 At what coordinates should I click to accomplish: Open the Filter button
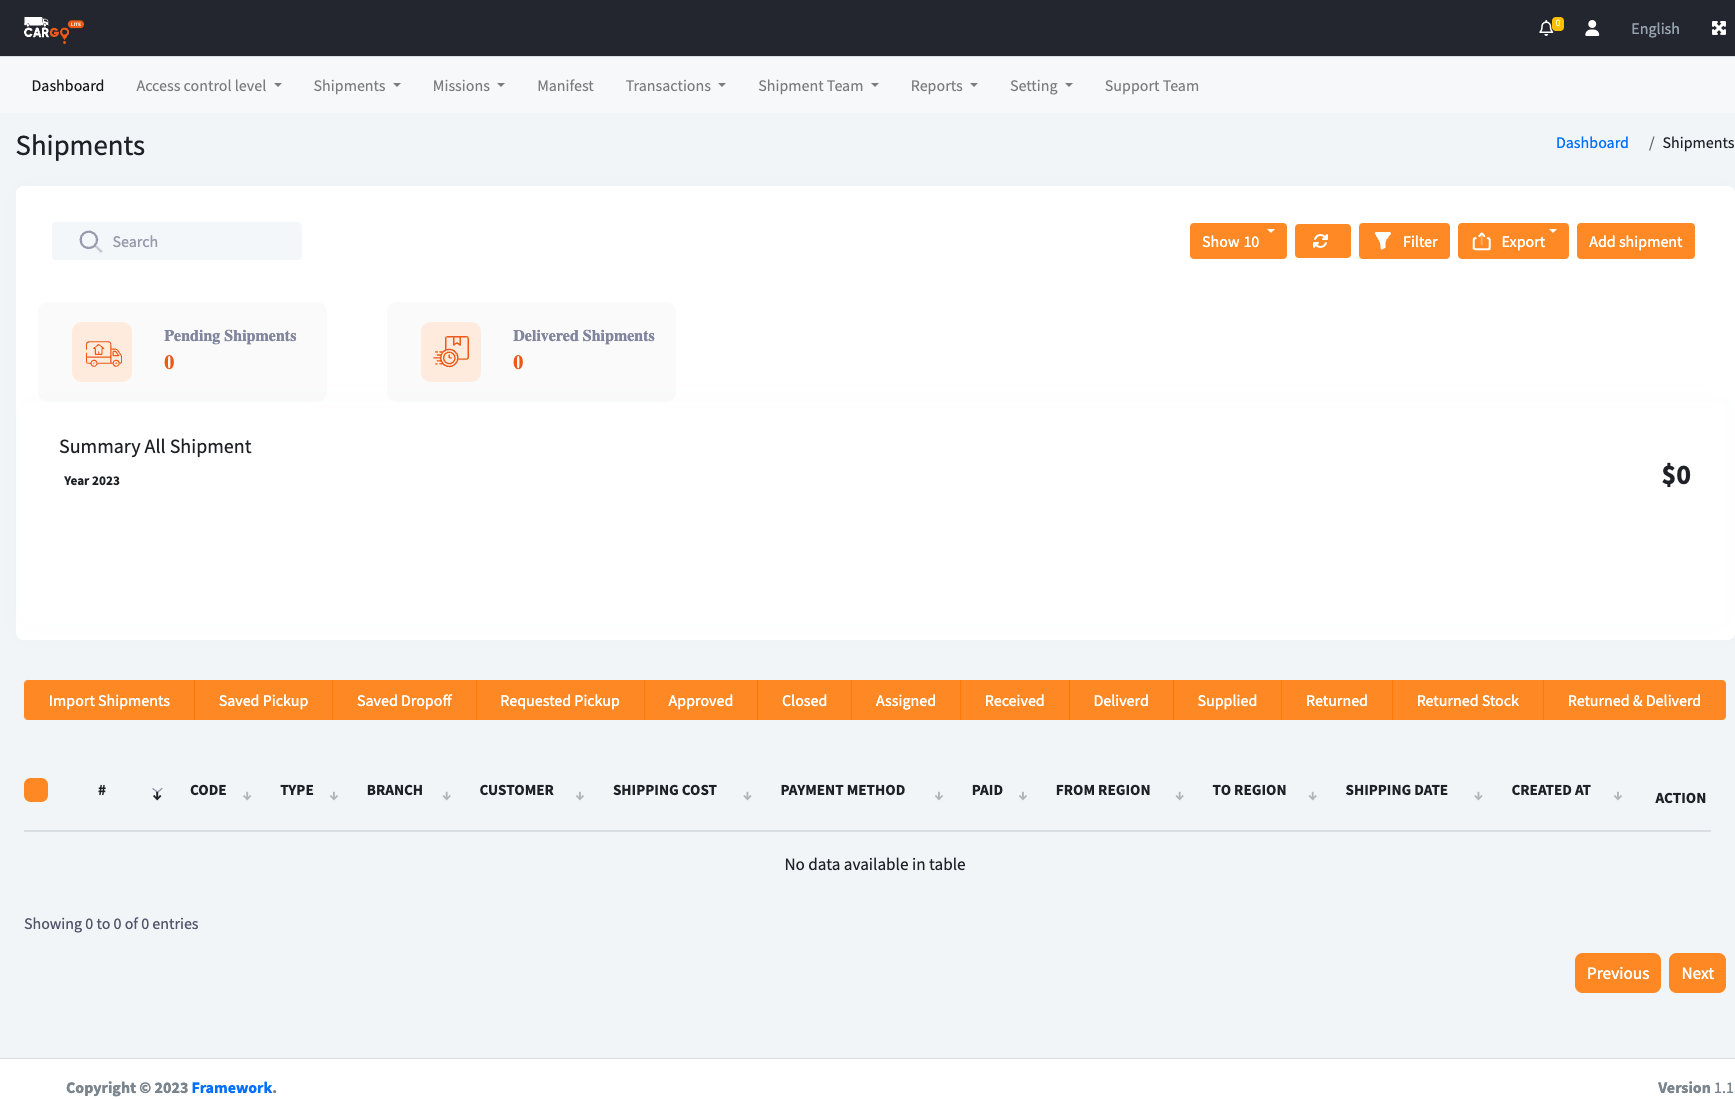pyautogui.click(x=1404, y=241)
